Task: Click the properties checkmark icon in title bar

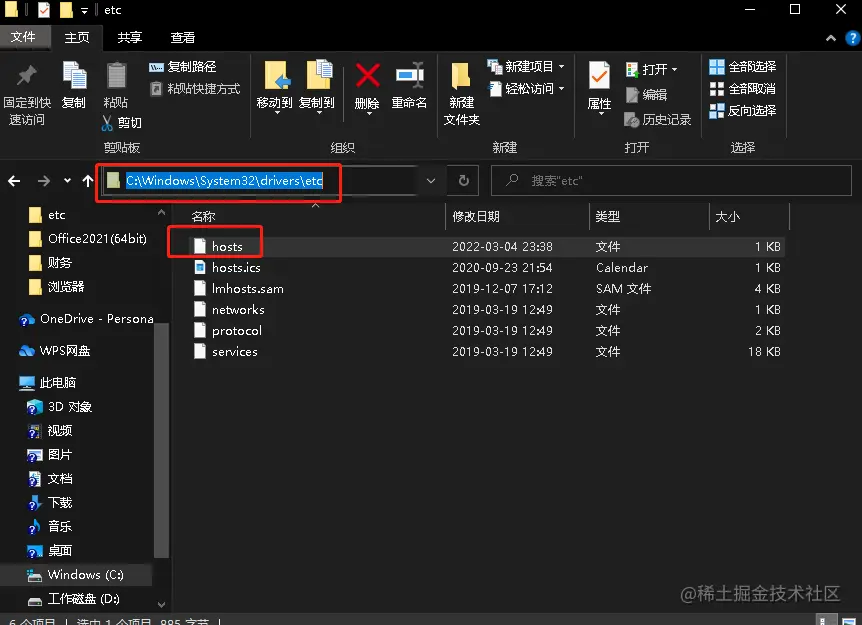Action: 43,10
